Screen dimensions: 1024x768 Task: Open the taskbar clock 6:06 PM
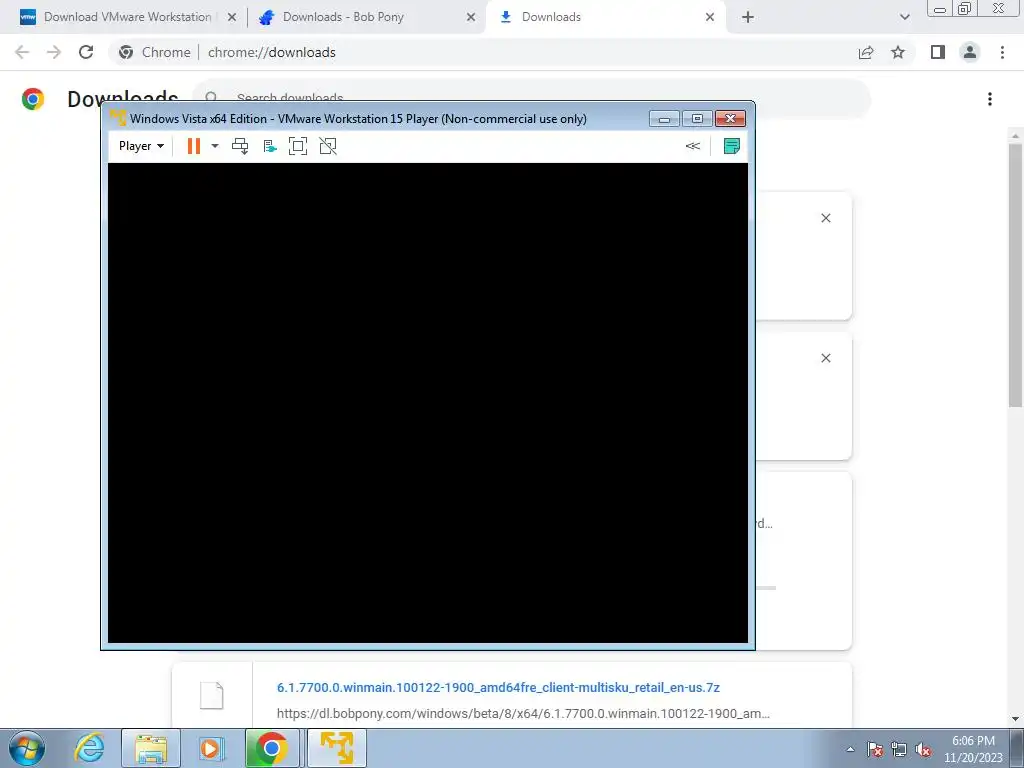[x=973, y=741]
